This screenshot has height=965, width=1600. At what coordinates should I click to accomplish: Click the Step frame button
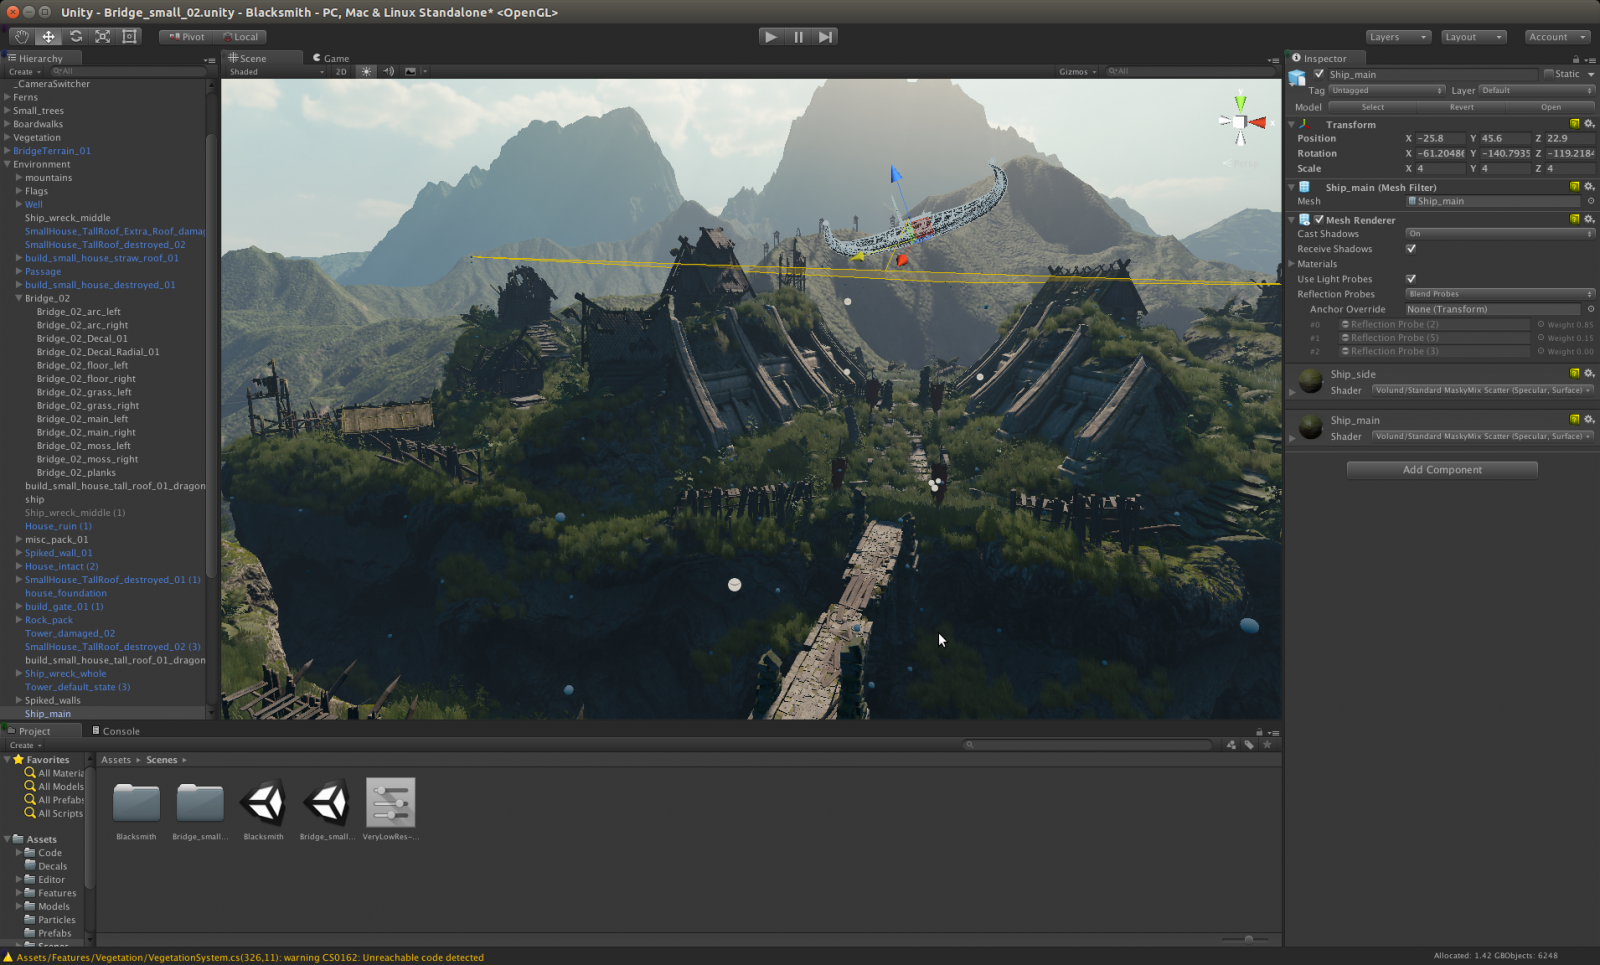point(825,37)
